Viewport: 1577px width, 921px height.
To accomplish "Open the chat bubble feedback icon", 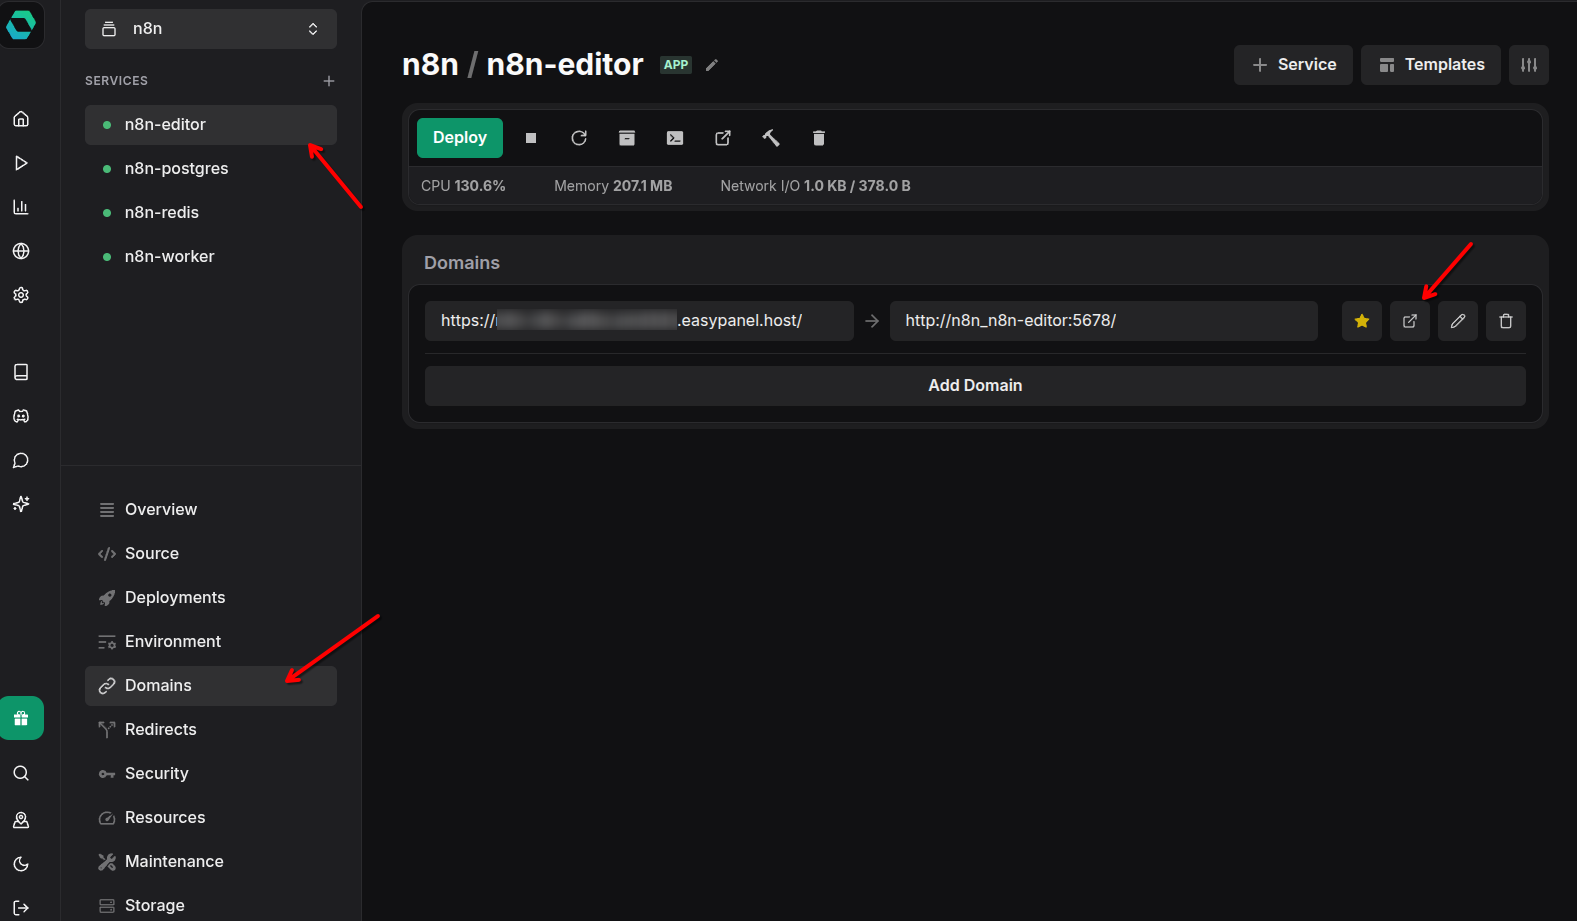I will (21, 460).
